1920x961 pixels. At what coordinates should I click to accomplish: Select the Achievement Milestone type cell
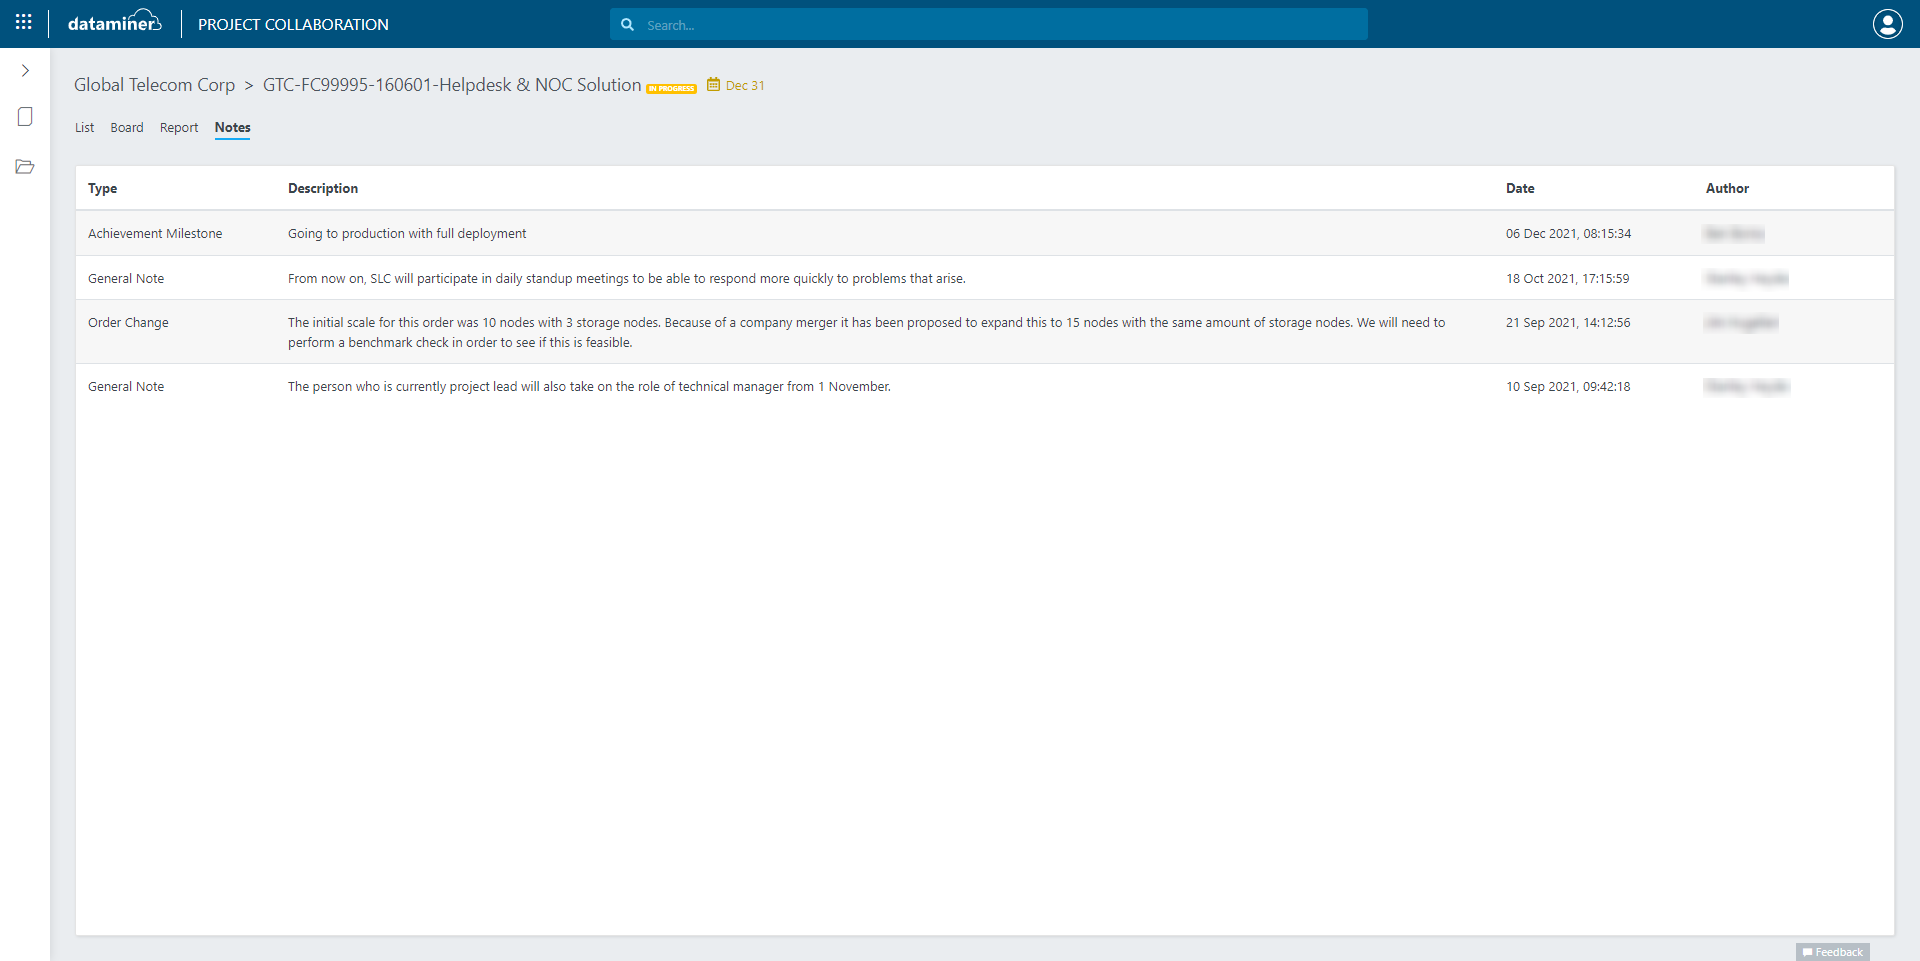click(155, 234)
